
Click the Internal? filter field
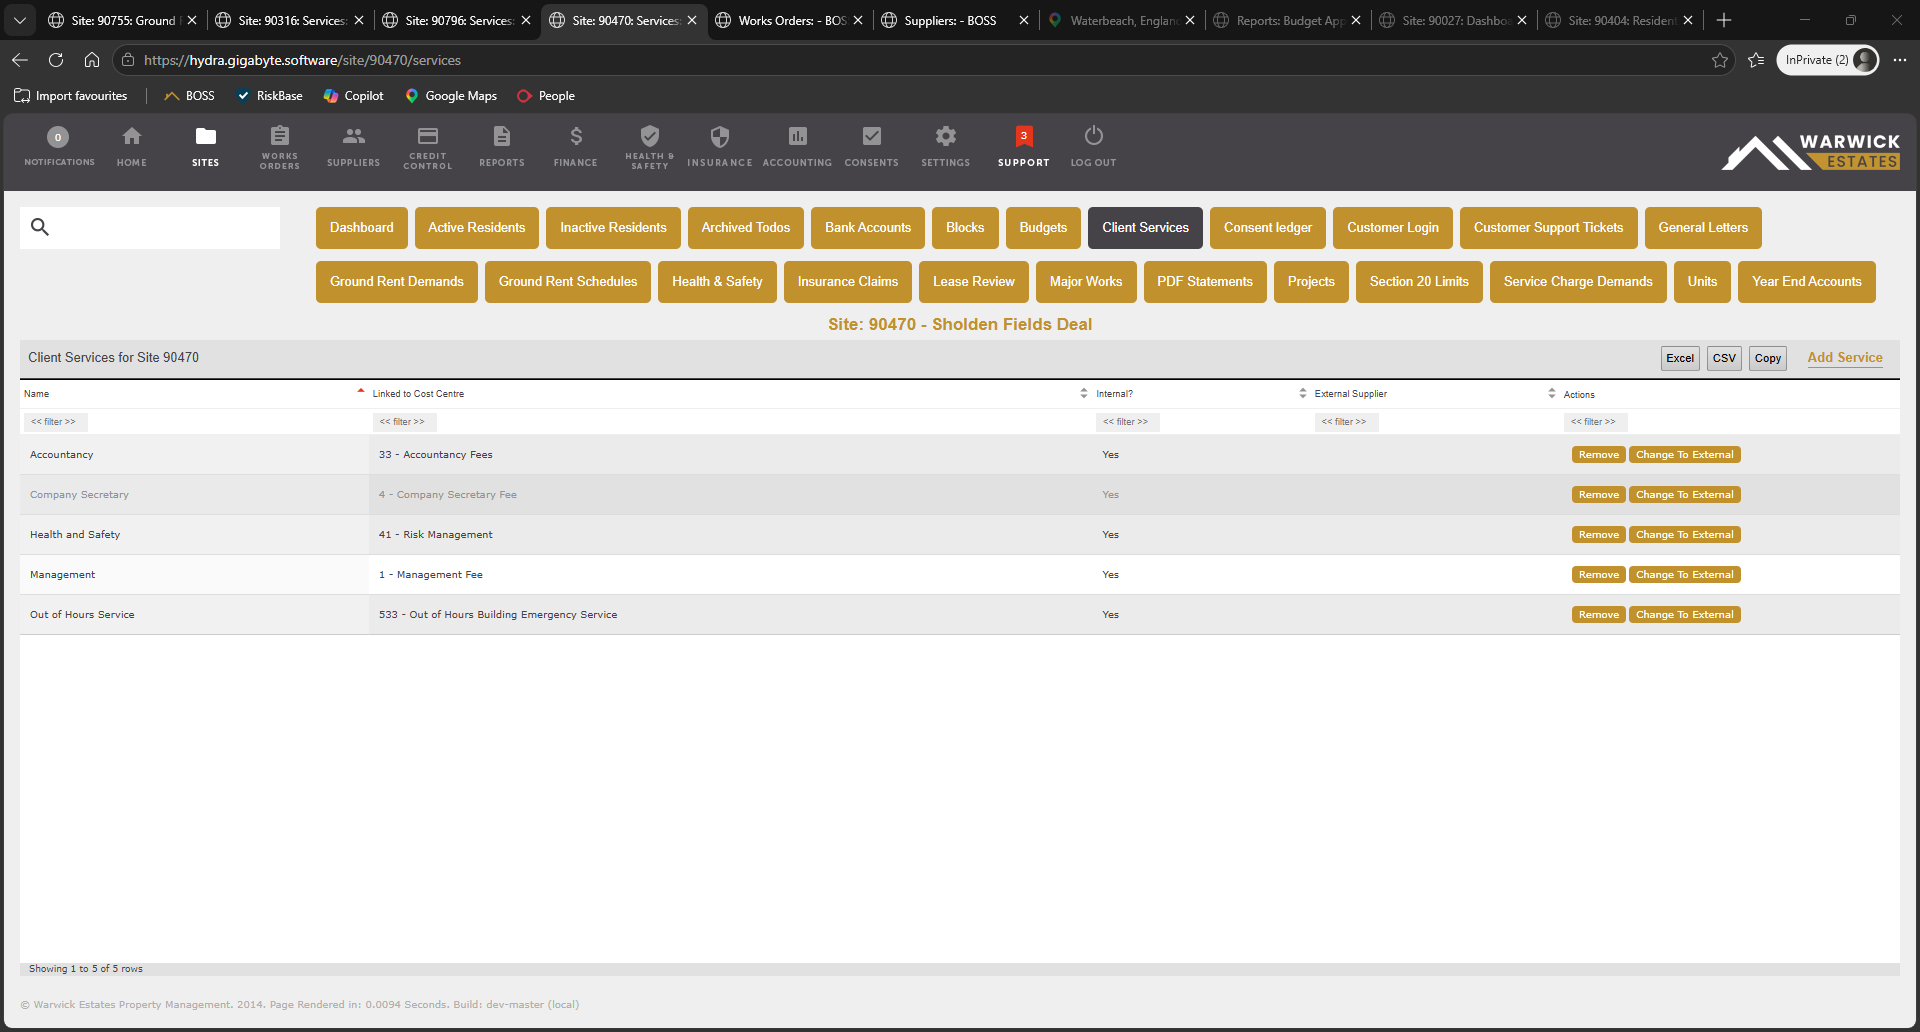click(1128, 422)
